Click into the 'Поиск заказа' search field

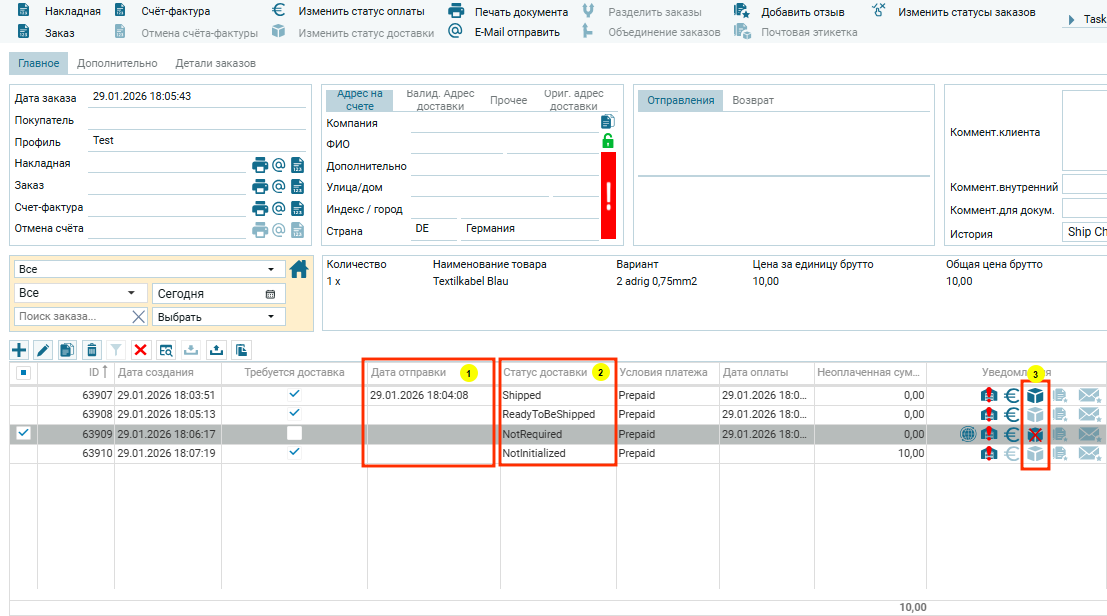pyautogui.click(x=72, y=317)
